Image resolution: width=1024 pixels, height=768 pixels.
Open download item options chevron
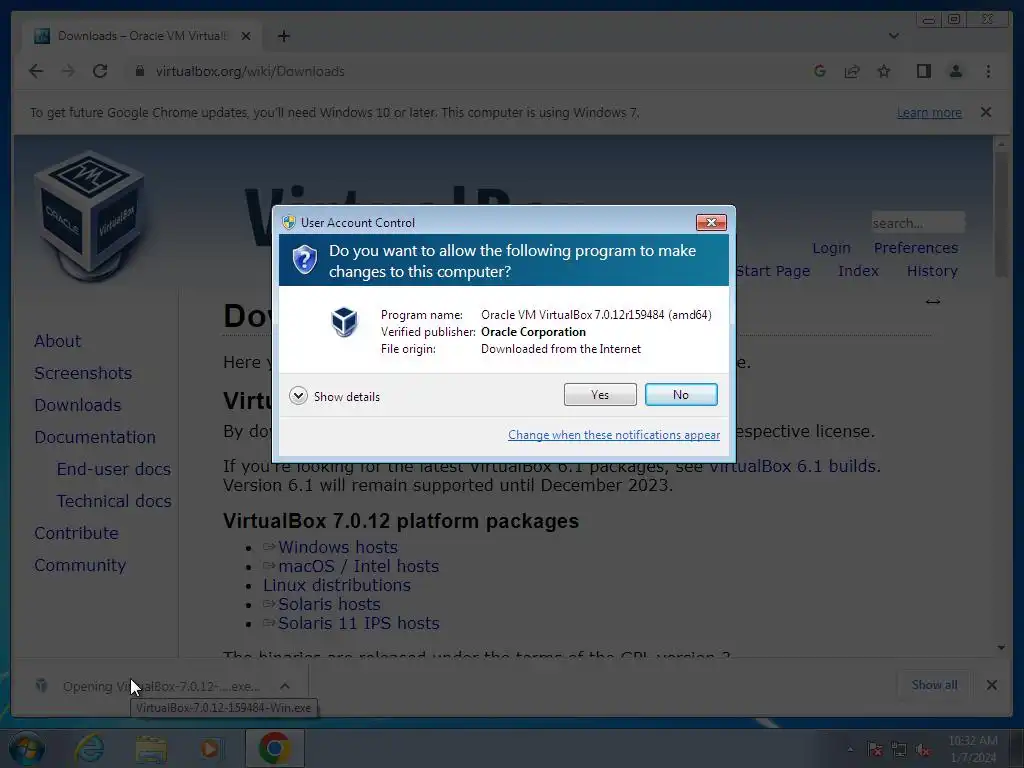pyautogui.click(x=285, y=686)
